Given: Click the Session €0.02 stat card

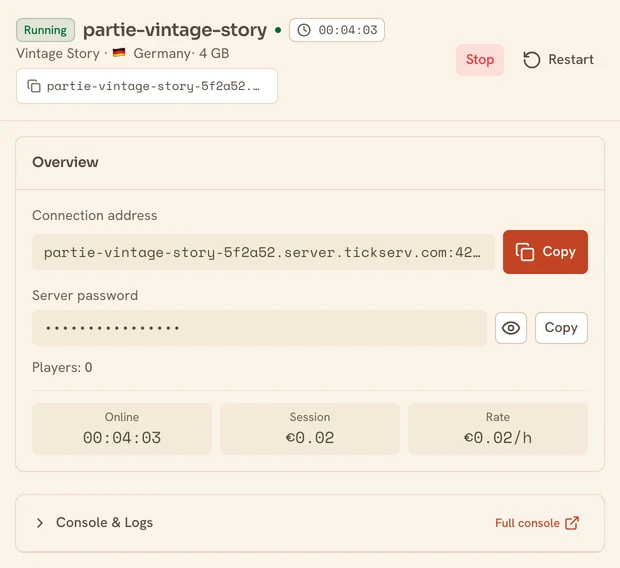Looking at the screenshot, I should 310,429.
